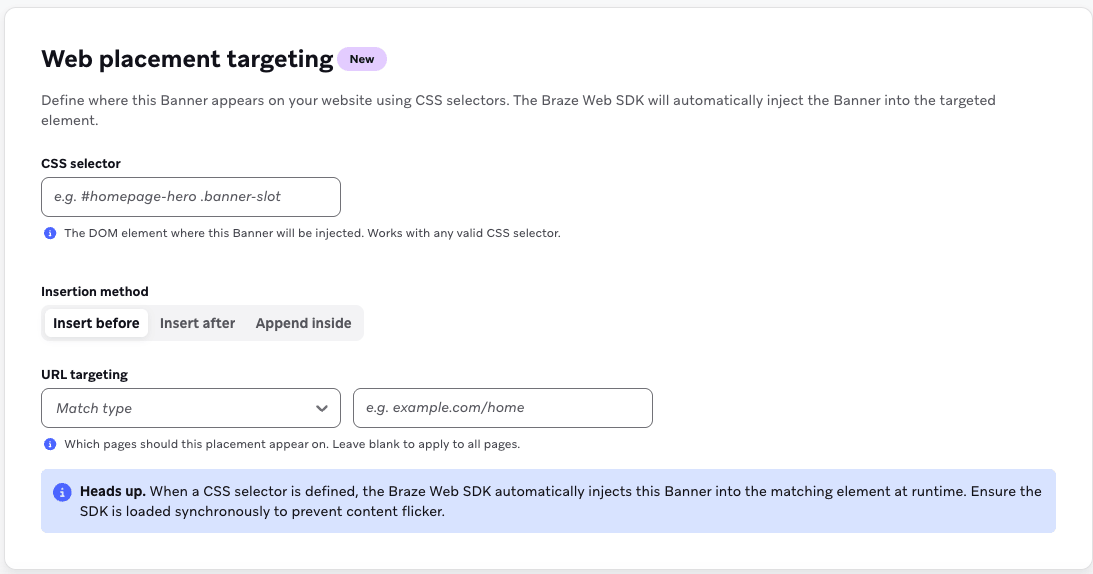Click the info icon beside the DOM element hint
Screen dimensions: 1093x574
click(50, 233)
